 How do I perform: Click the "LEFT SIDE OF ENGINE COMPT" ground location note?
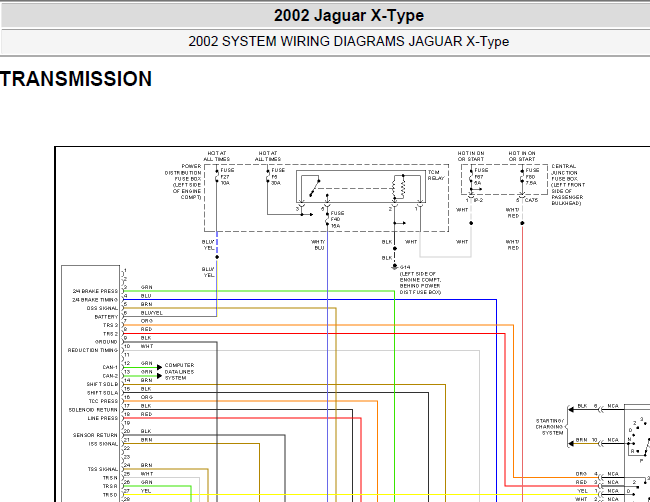[420, 283]
